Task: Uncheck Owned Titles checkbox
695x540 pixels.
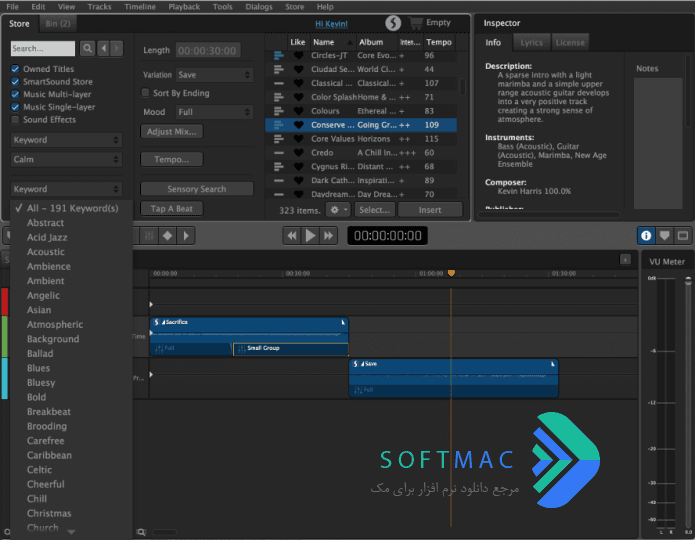Action: pos(15,69)
